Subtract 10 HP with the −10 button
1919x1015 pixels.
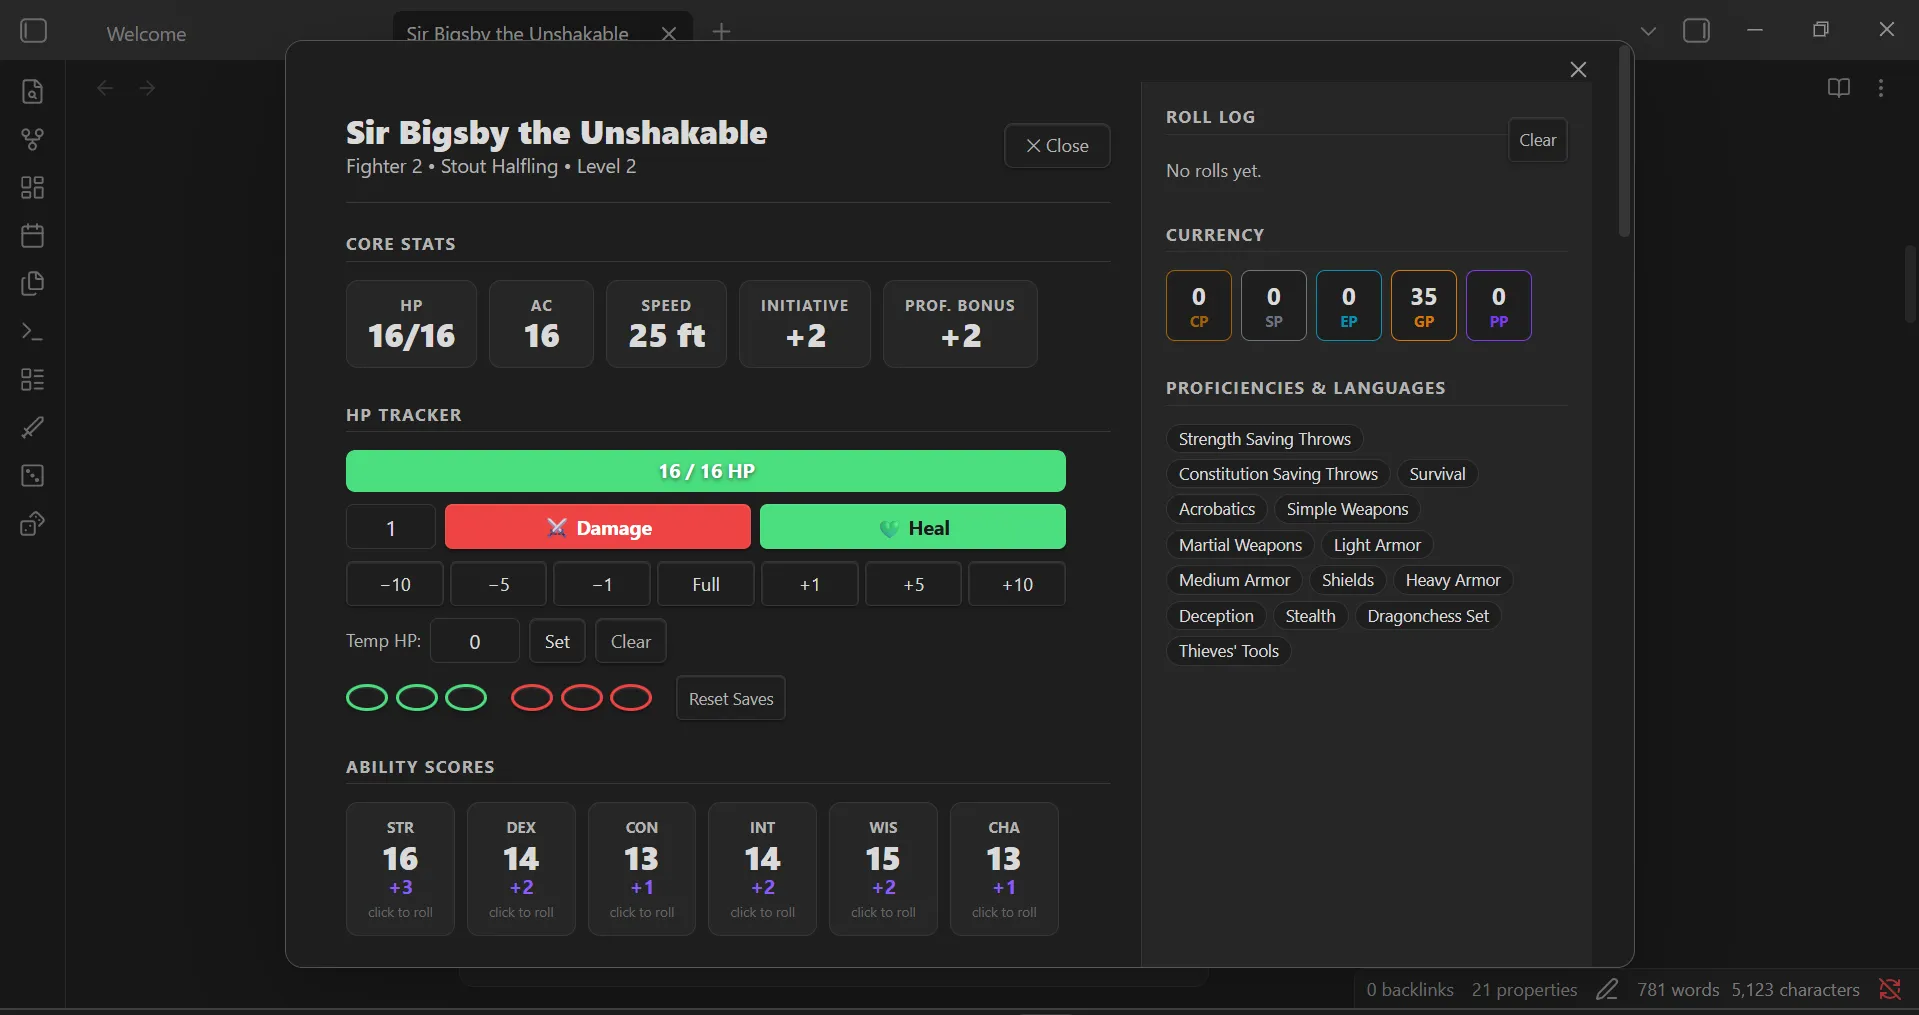pos(395,584)
